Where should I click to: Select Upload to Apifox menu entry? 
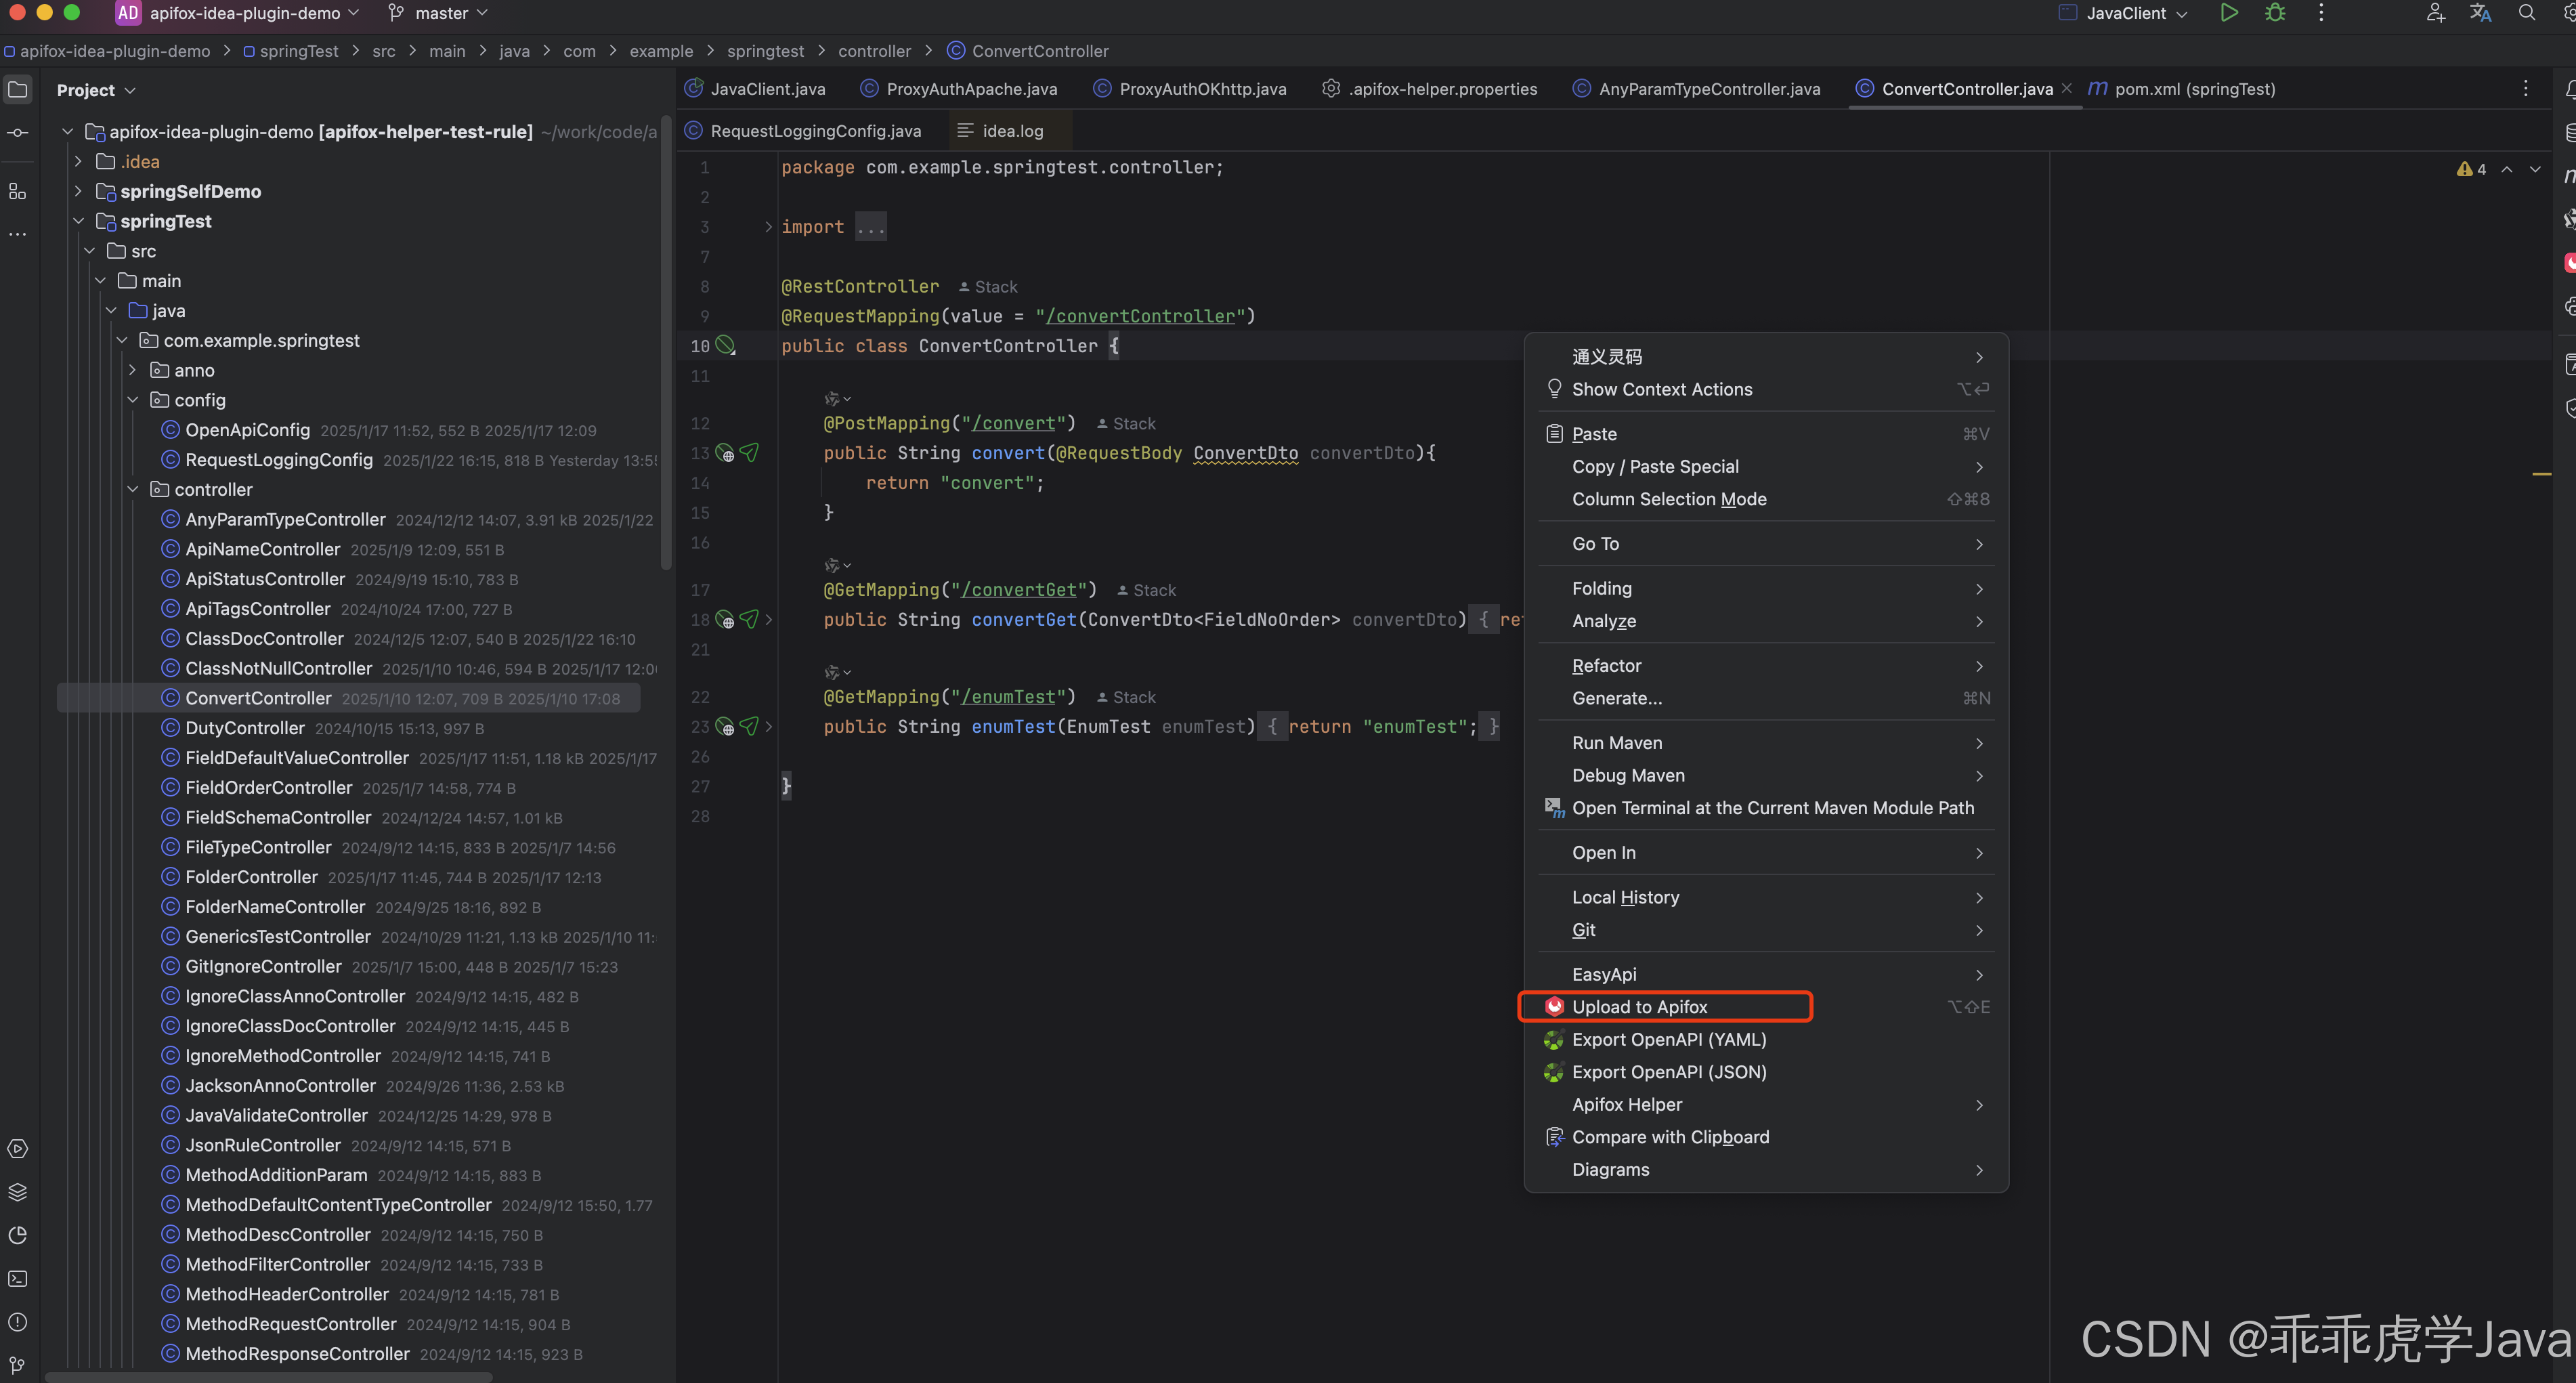1640,1006
